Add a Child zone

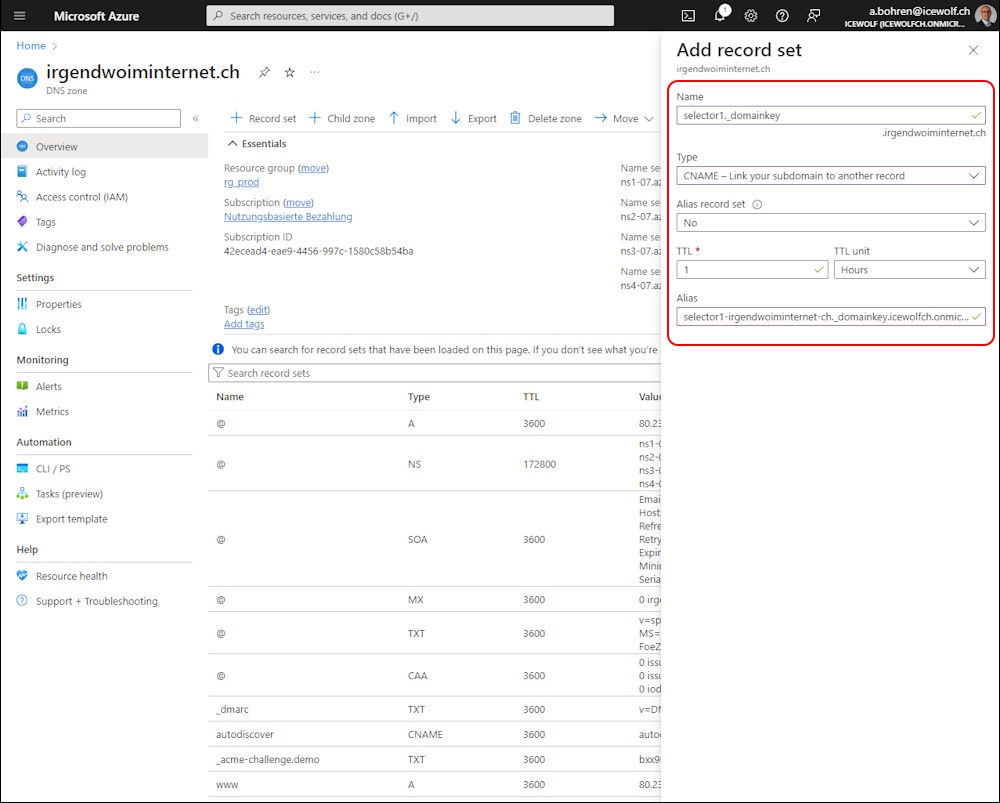coord(342,119)
